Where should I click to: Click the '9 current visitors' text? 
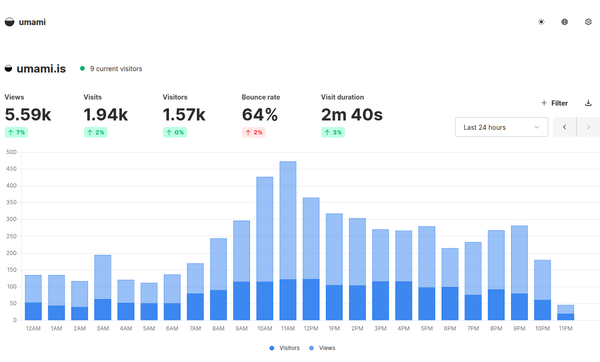click(116, 68)
